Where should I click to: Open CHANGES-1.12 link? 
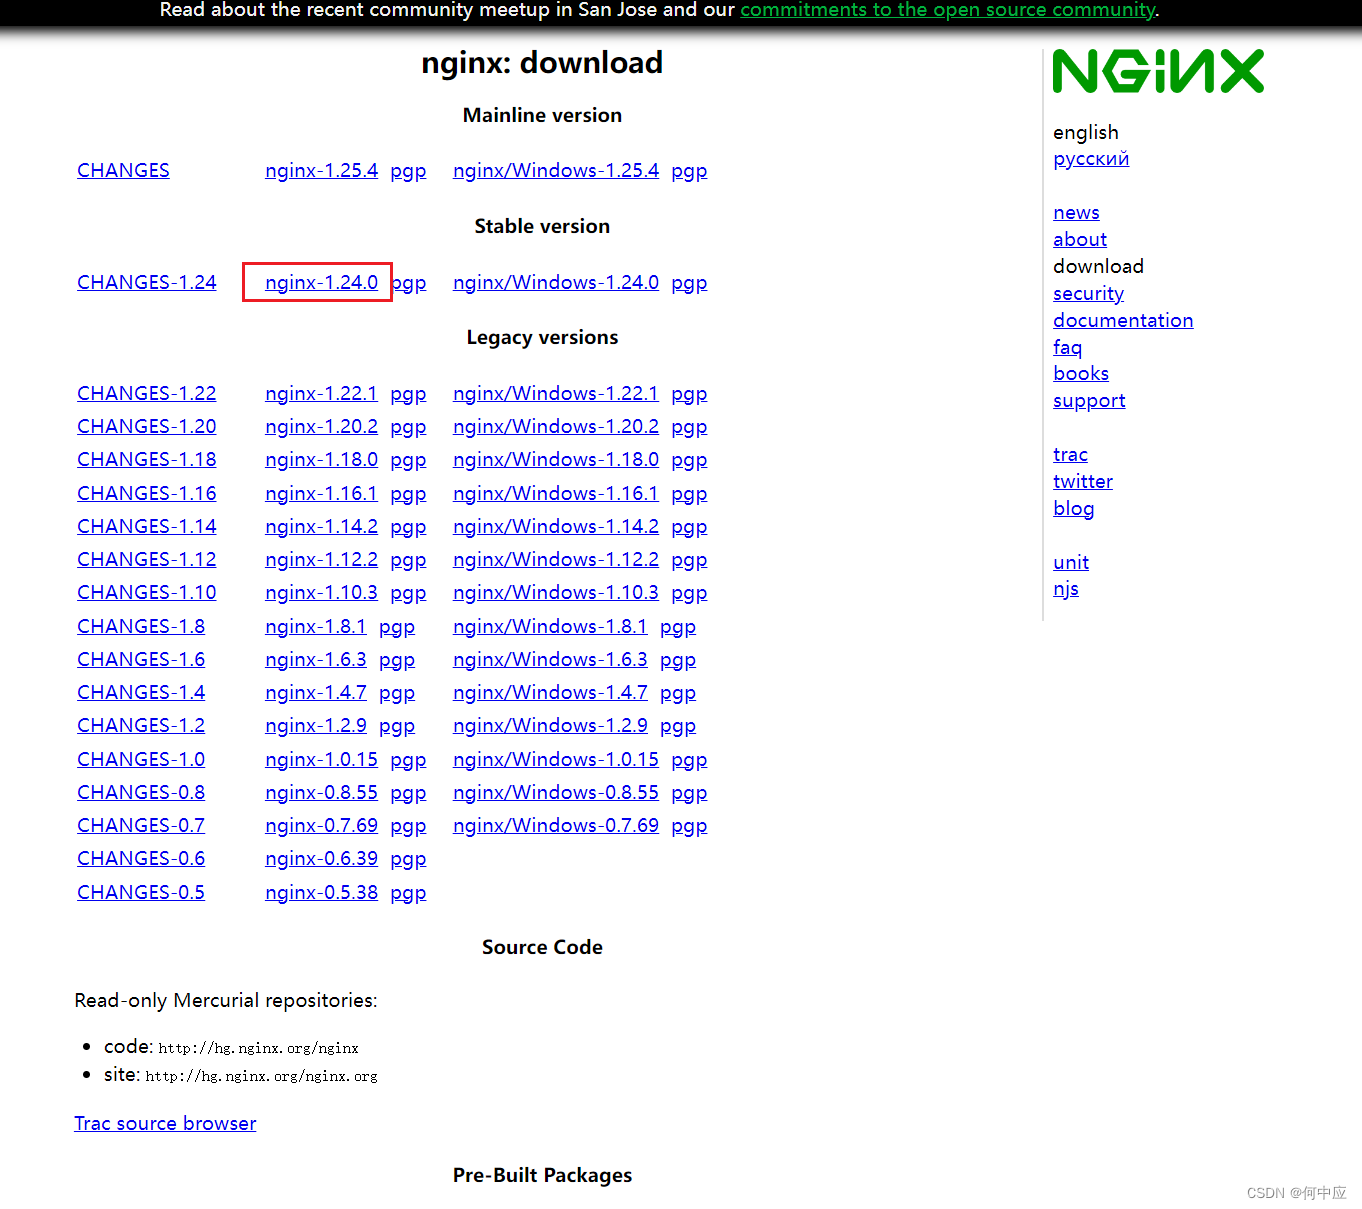click(x=147, y=560)
